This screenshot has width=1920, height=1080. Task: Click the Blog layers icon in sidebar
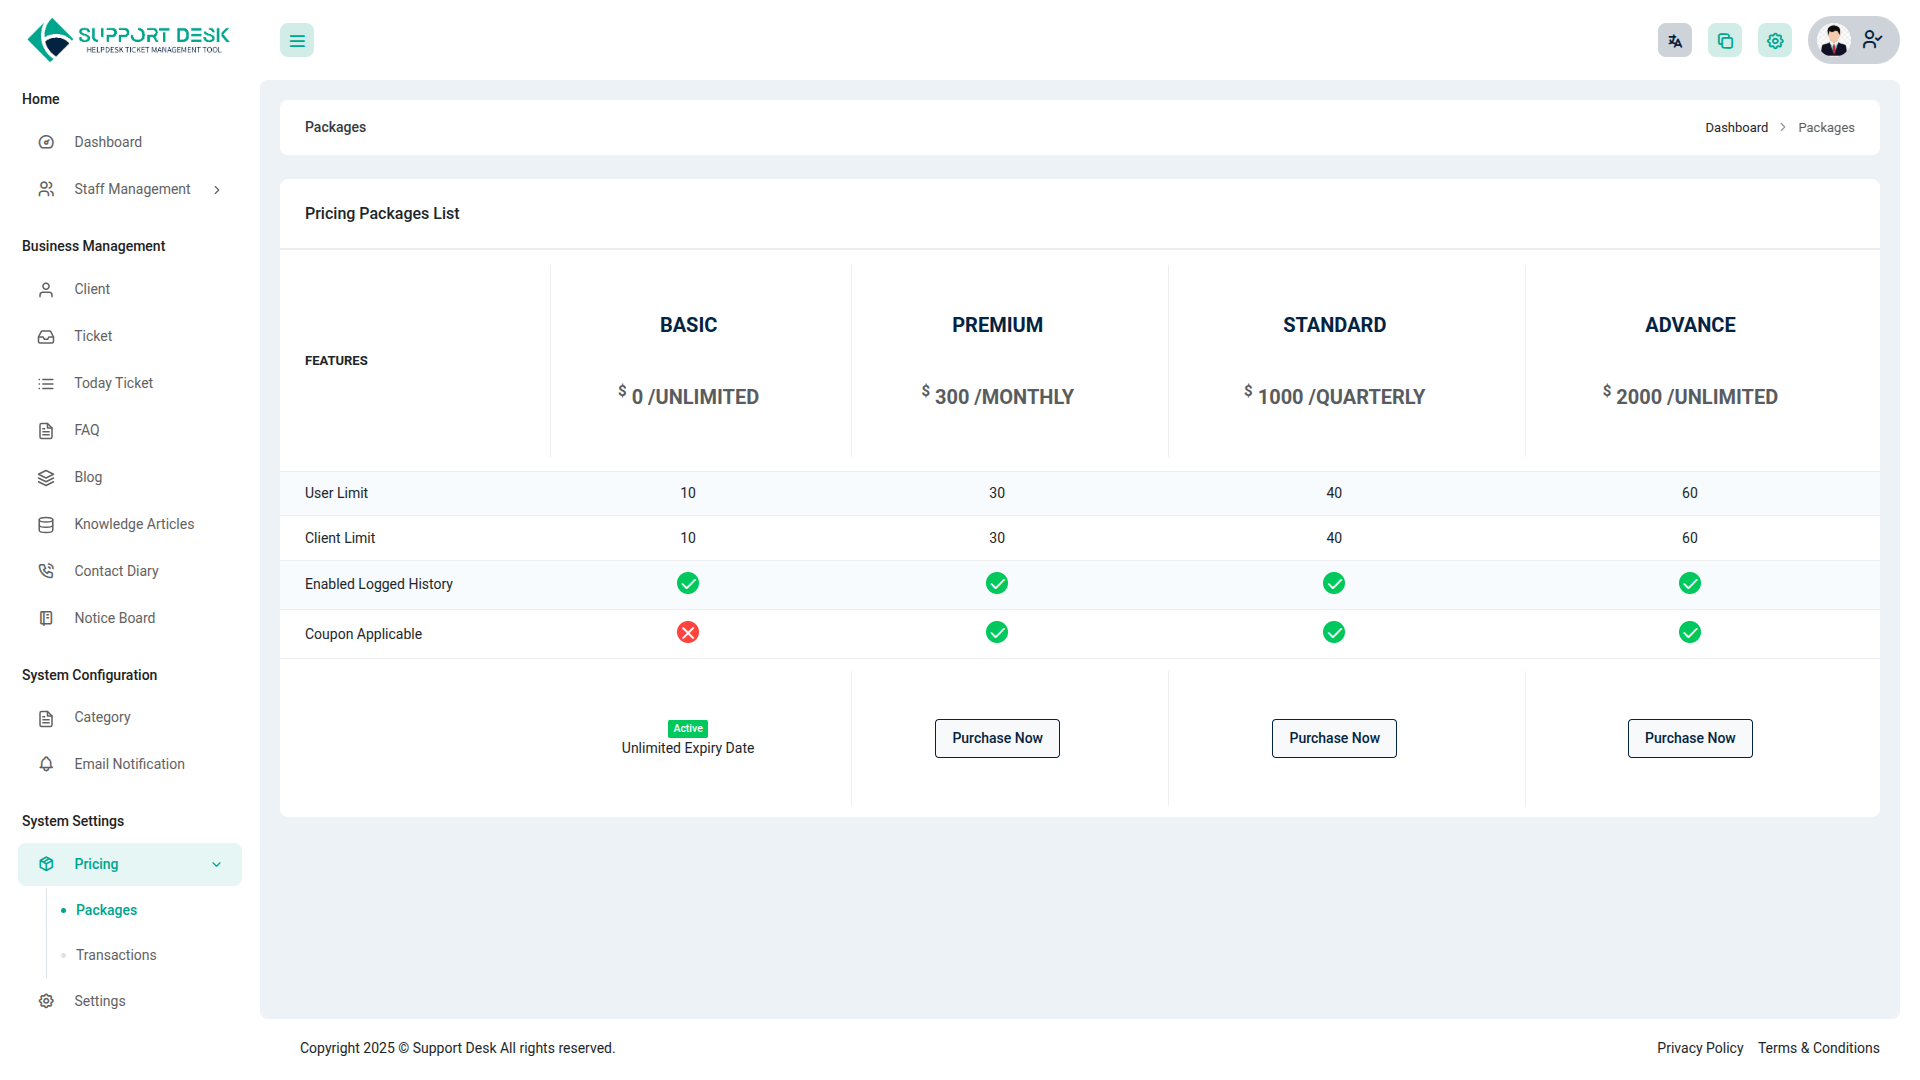46,478
